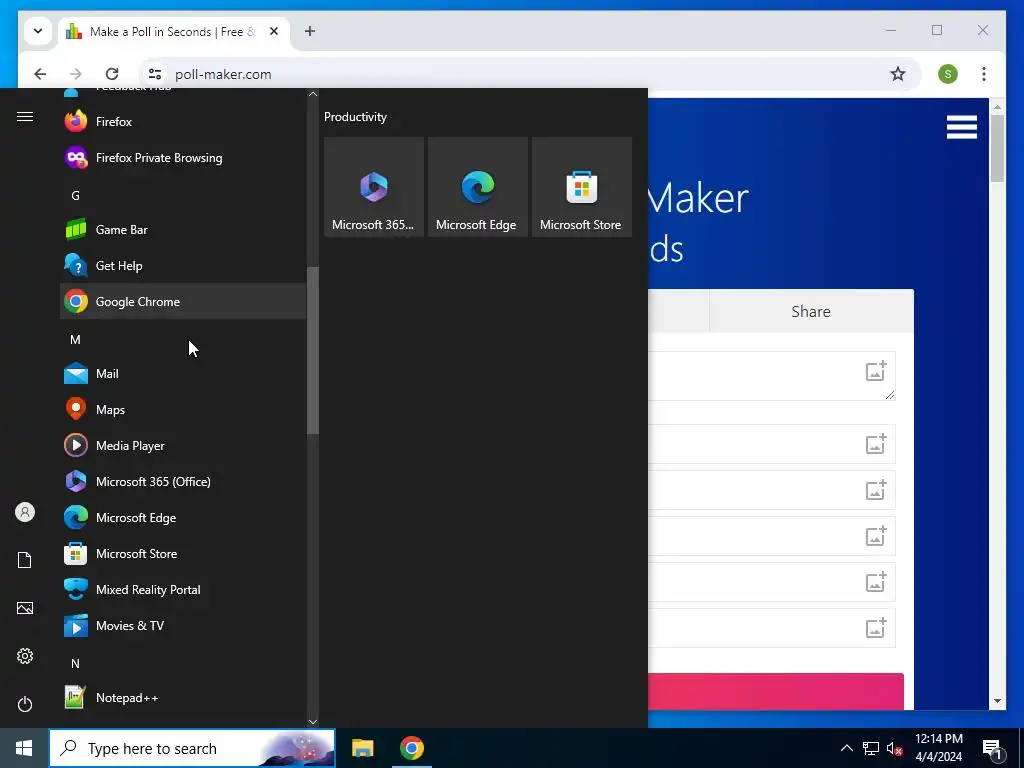Open Get Help app
Screen dimensions: 1024x768
[x=183, y=266]
